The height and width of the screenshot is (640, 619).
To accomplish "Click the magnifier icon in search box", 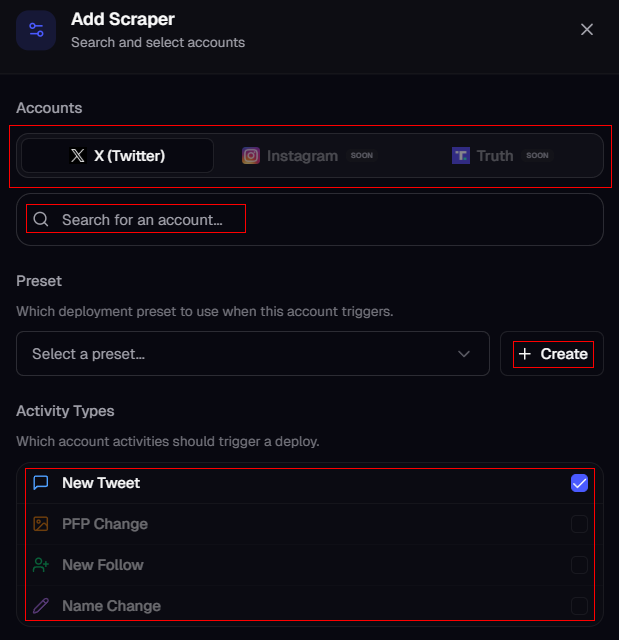I will tap(42, 219).
